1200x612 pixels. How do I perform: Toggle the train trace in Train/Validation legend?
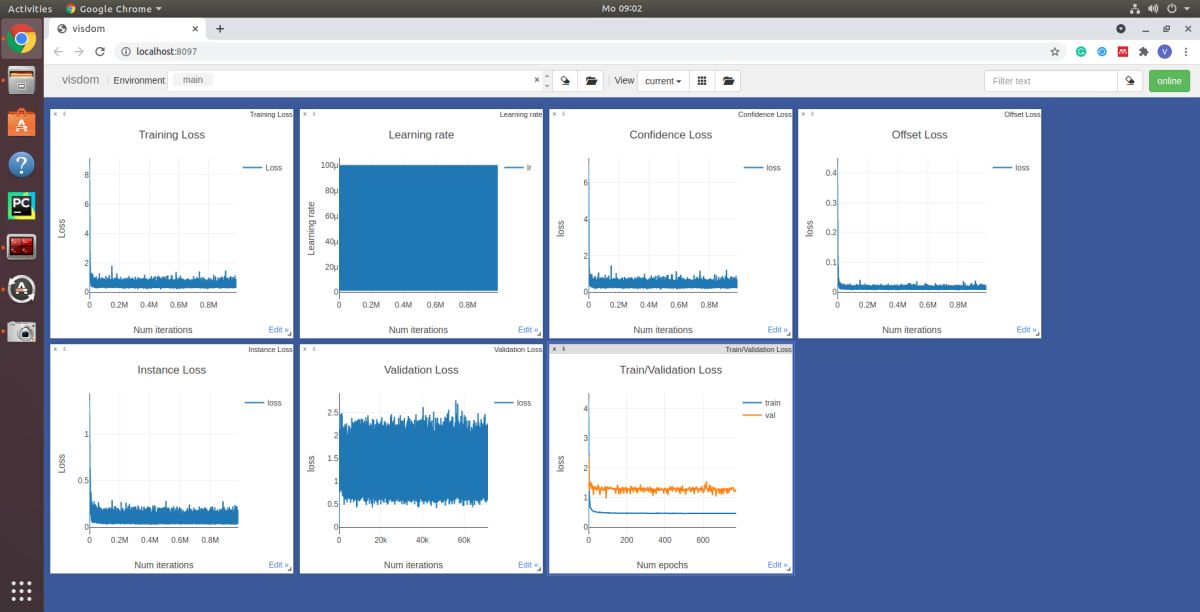coord(762,403)
